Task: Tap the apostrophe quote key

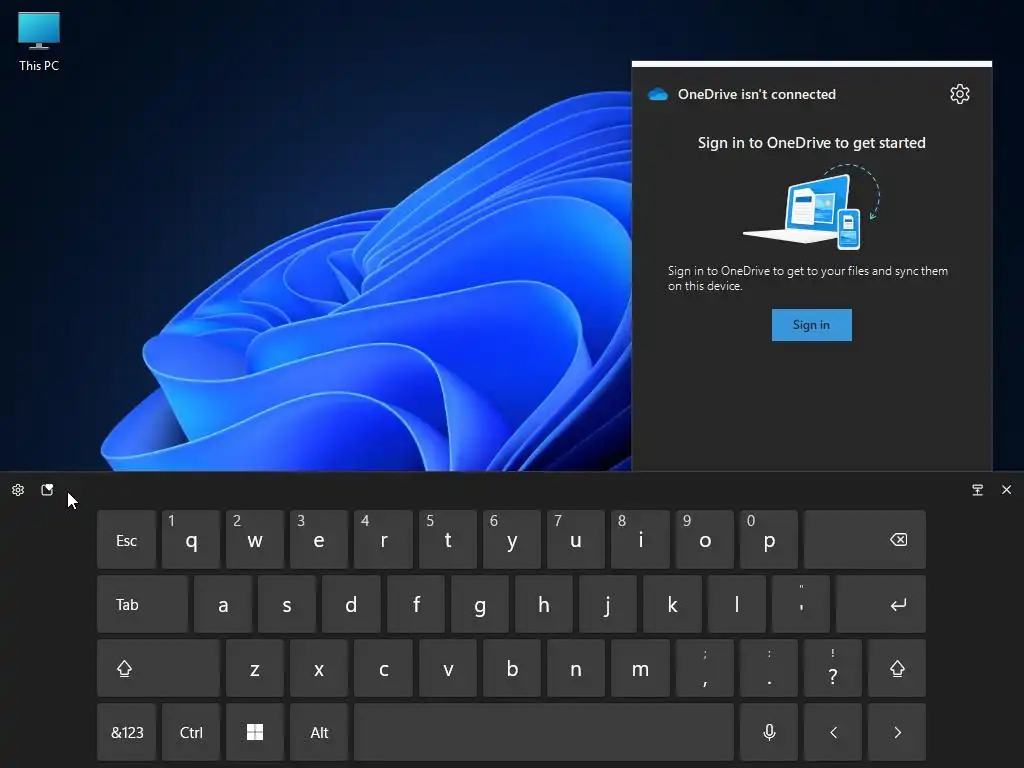Action: pyautogui.click(x=801, y=604)
